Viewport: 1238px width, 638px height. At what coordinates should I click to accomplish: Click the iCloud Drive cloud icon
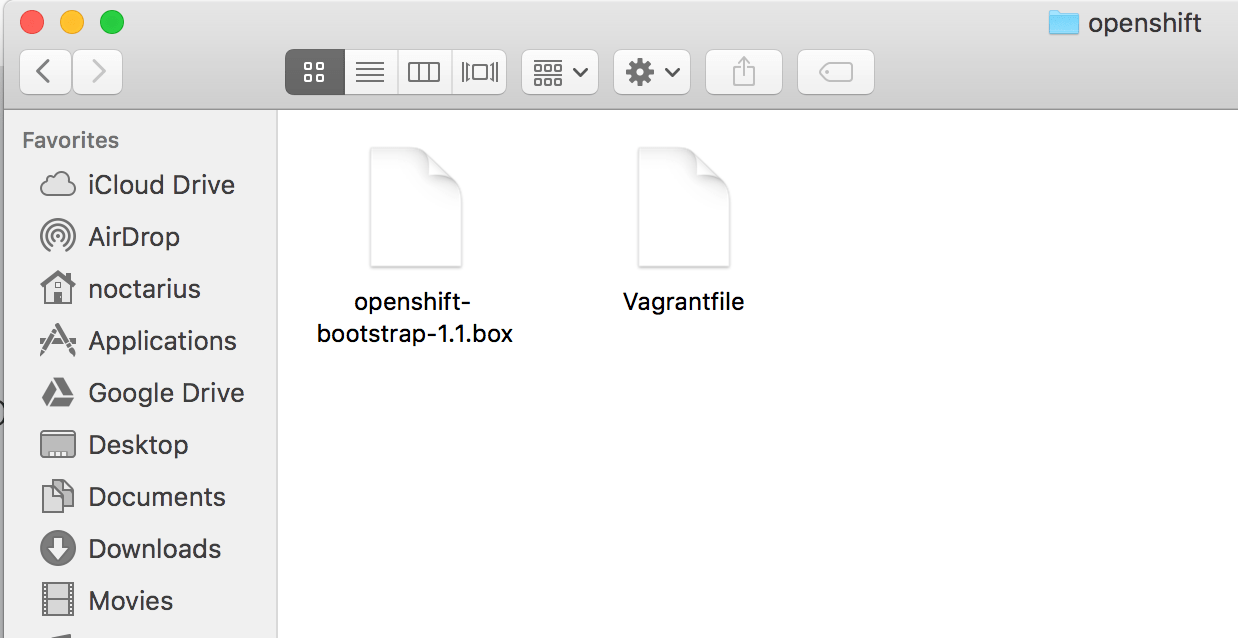[58, 185]
